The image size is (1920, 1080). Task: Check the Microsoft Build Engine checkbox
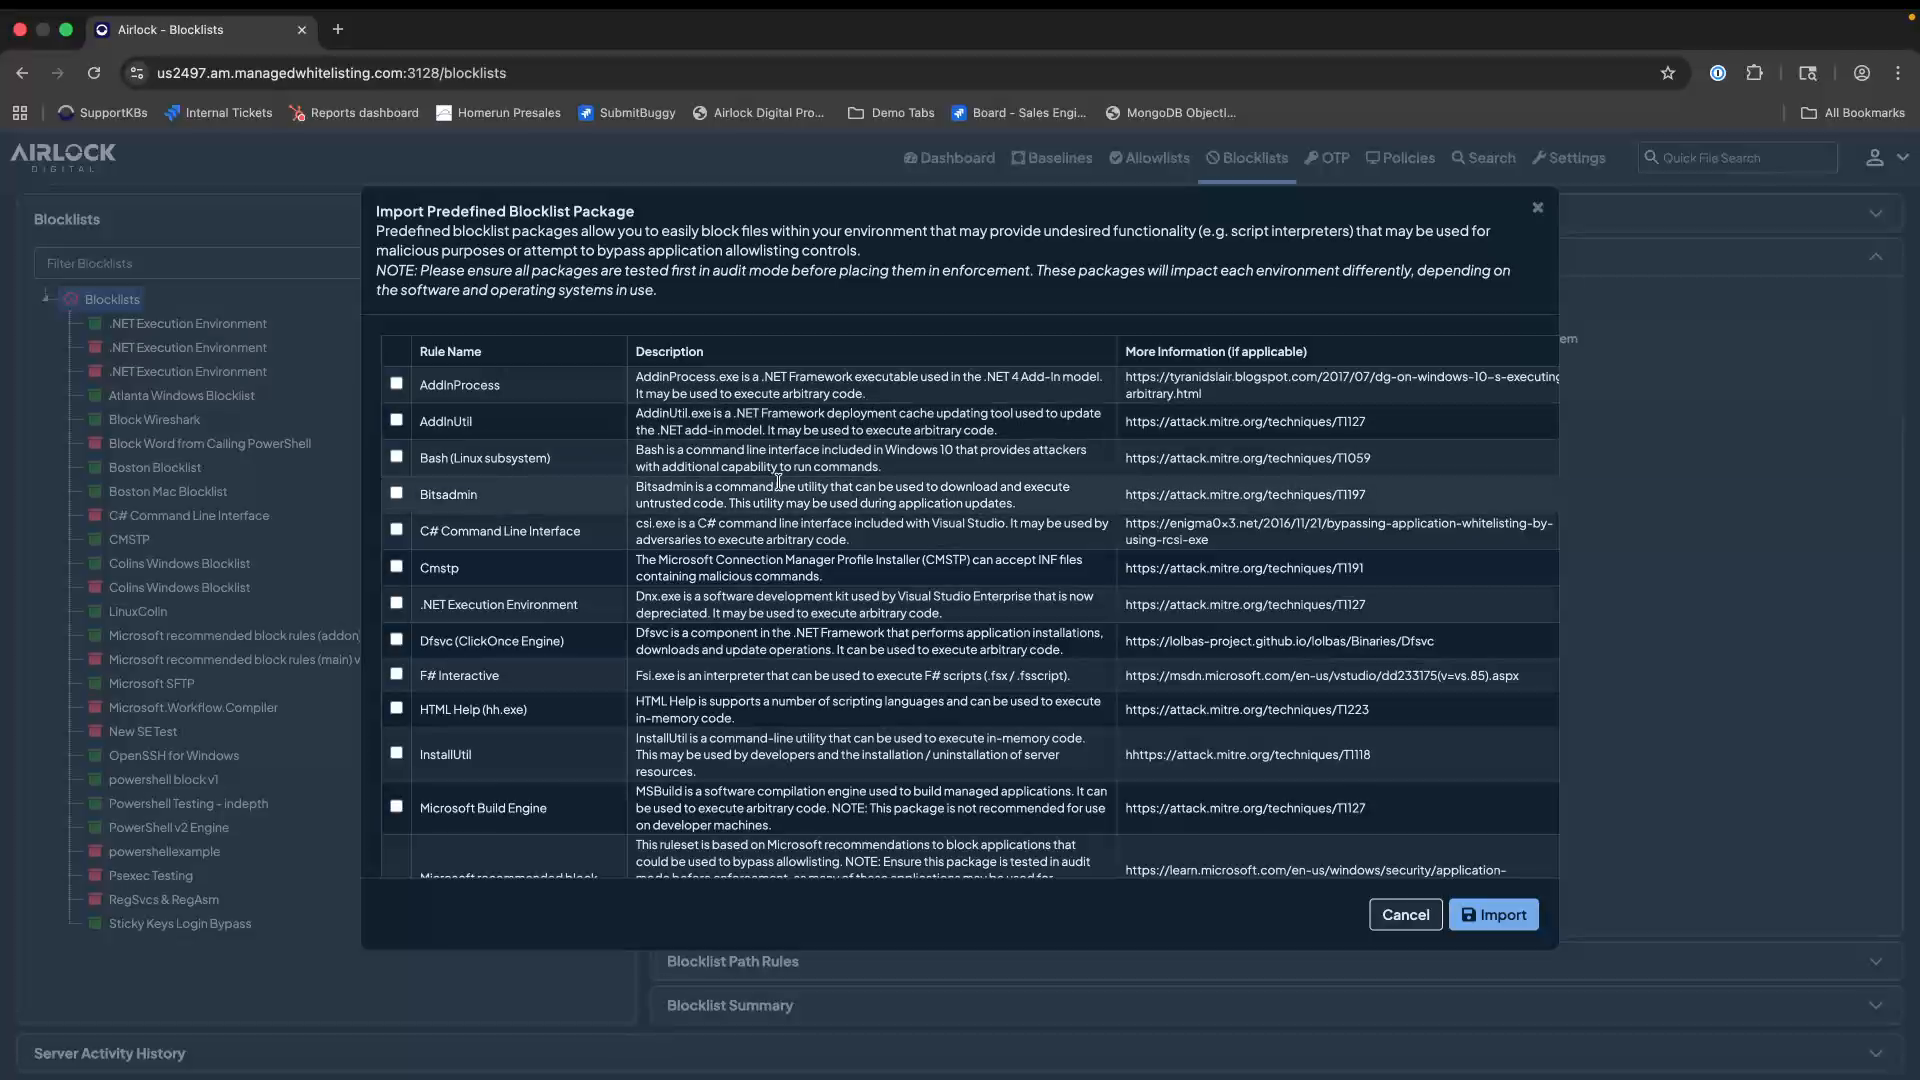point(396,806)
